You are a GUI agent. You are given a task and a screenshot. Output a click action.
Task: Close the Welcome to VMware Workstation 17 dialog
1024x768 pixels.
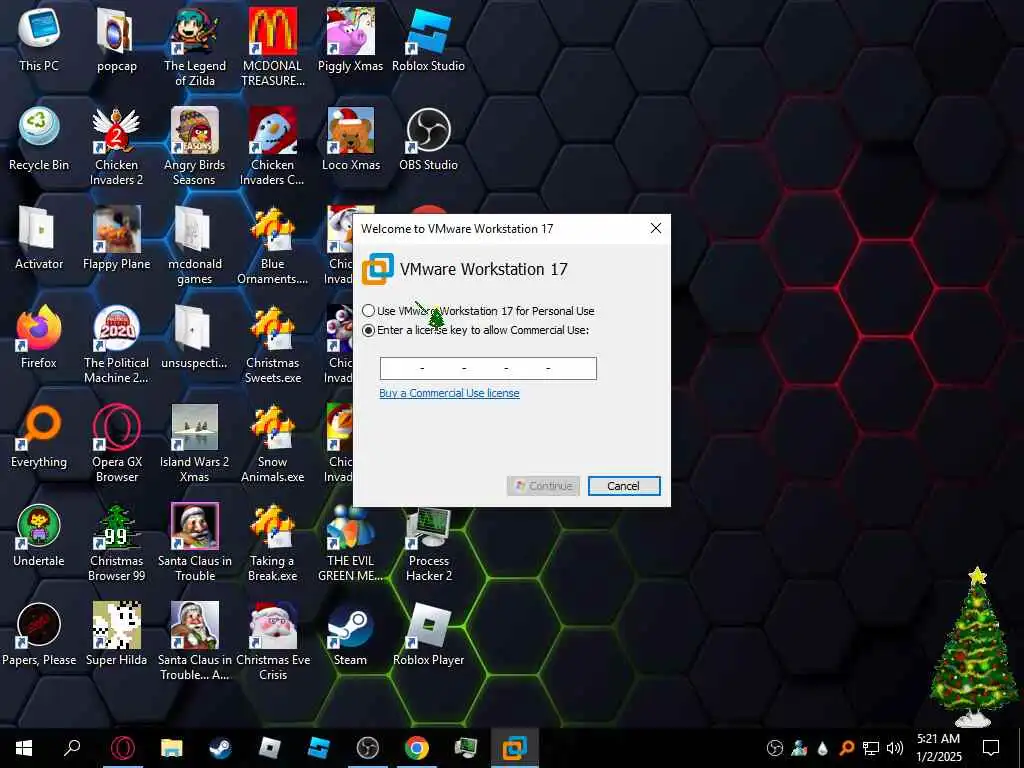click(x=656, y=228)
